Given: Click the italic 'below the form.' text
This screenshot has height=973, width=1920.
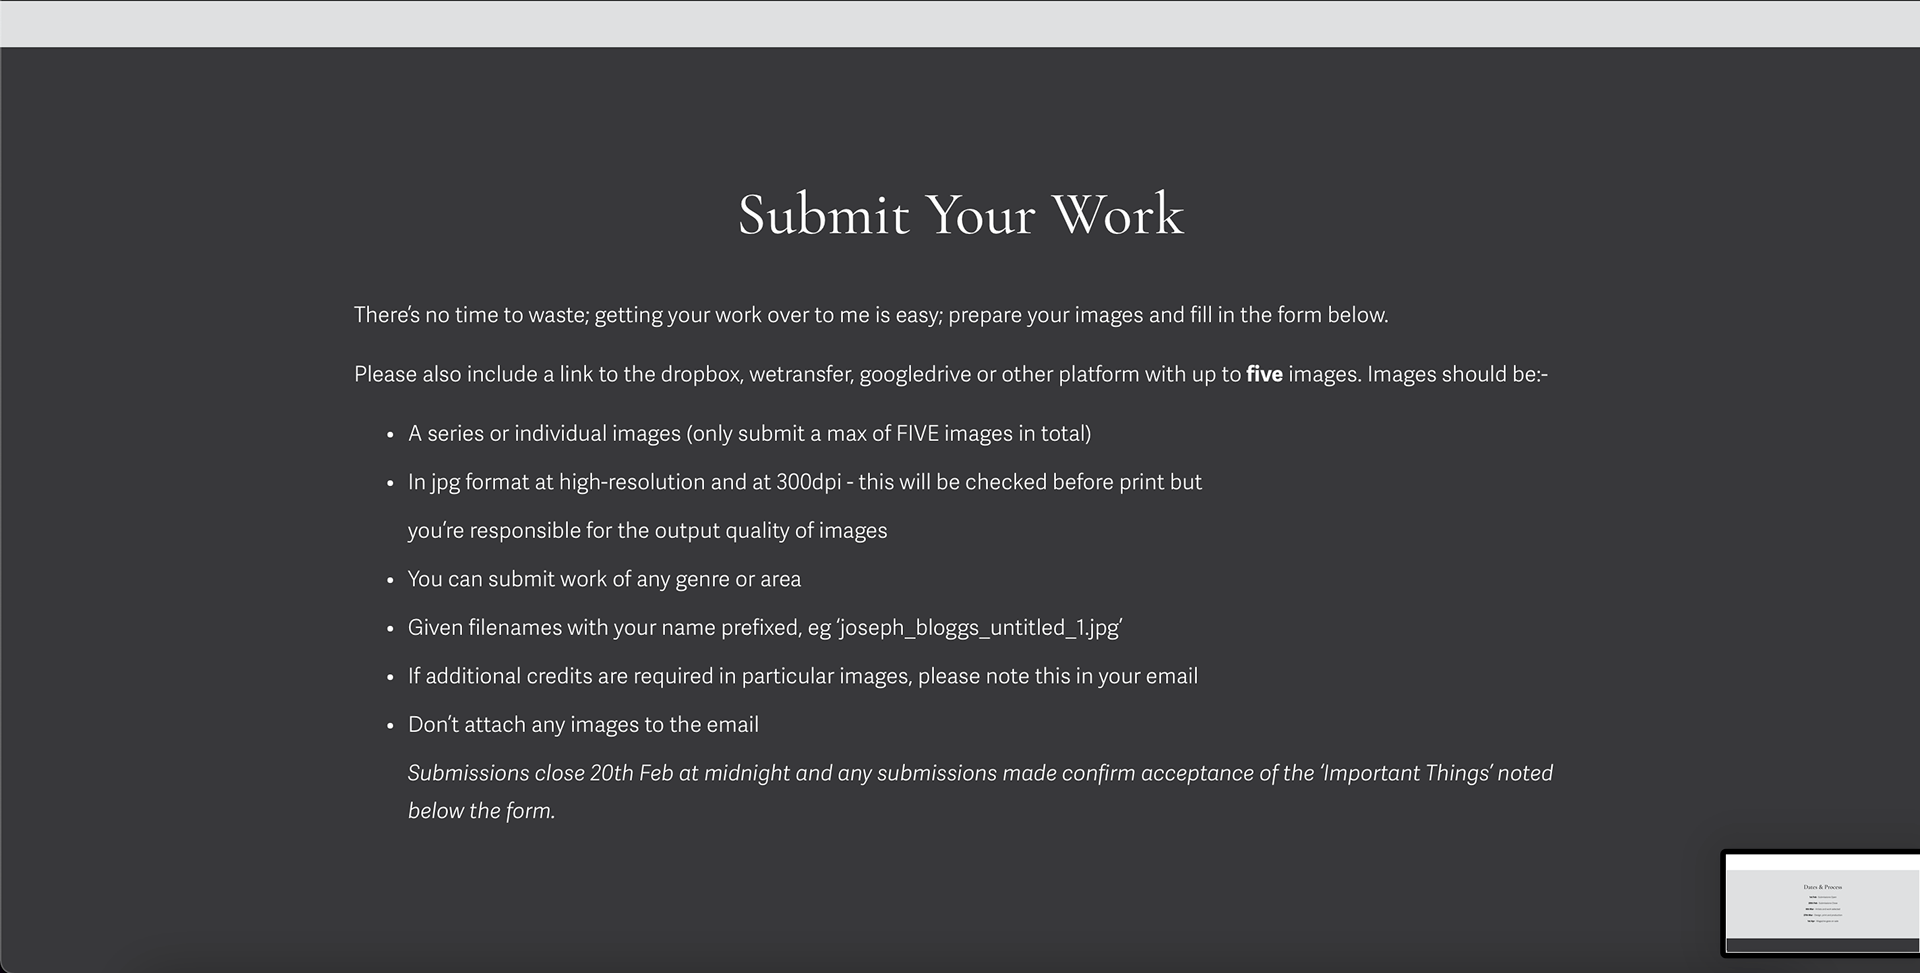Looking at the screenshot, I should click(481, 811).
